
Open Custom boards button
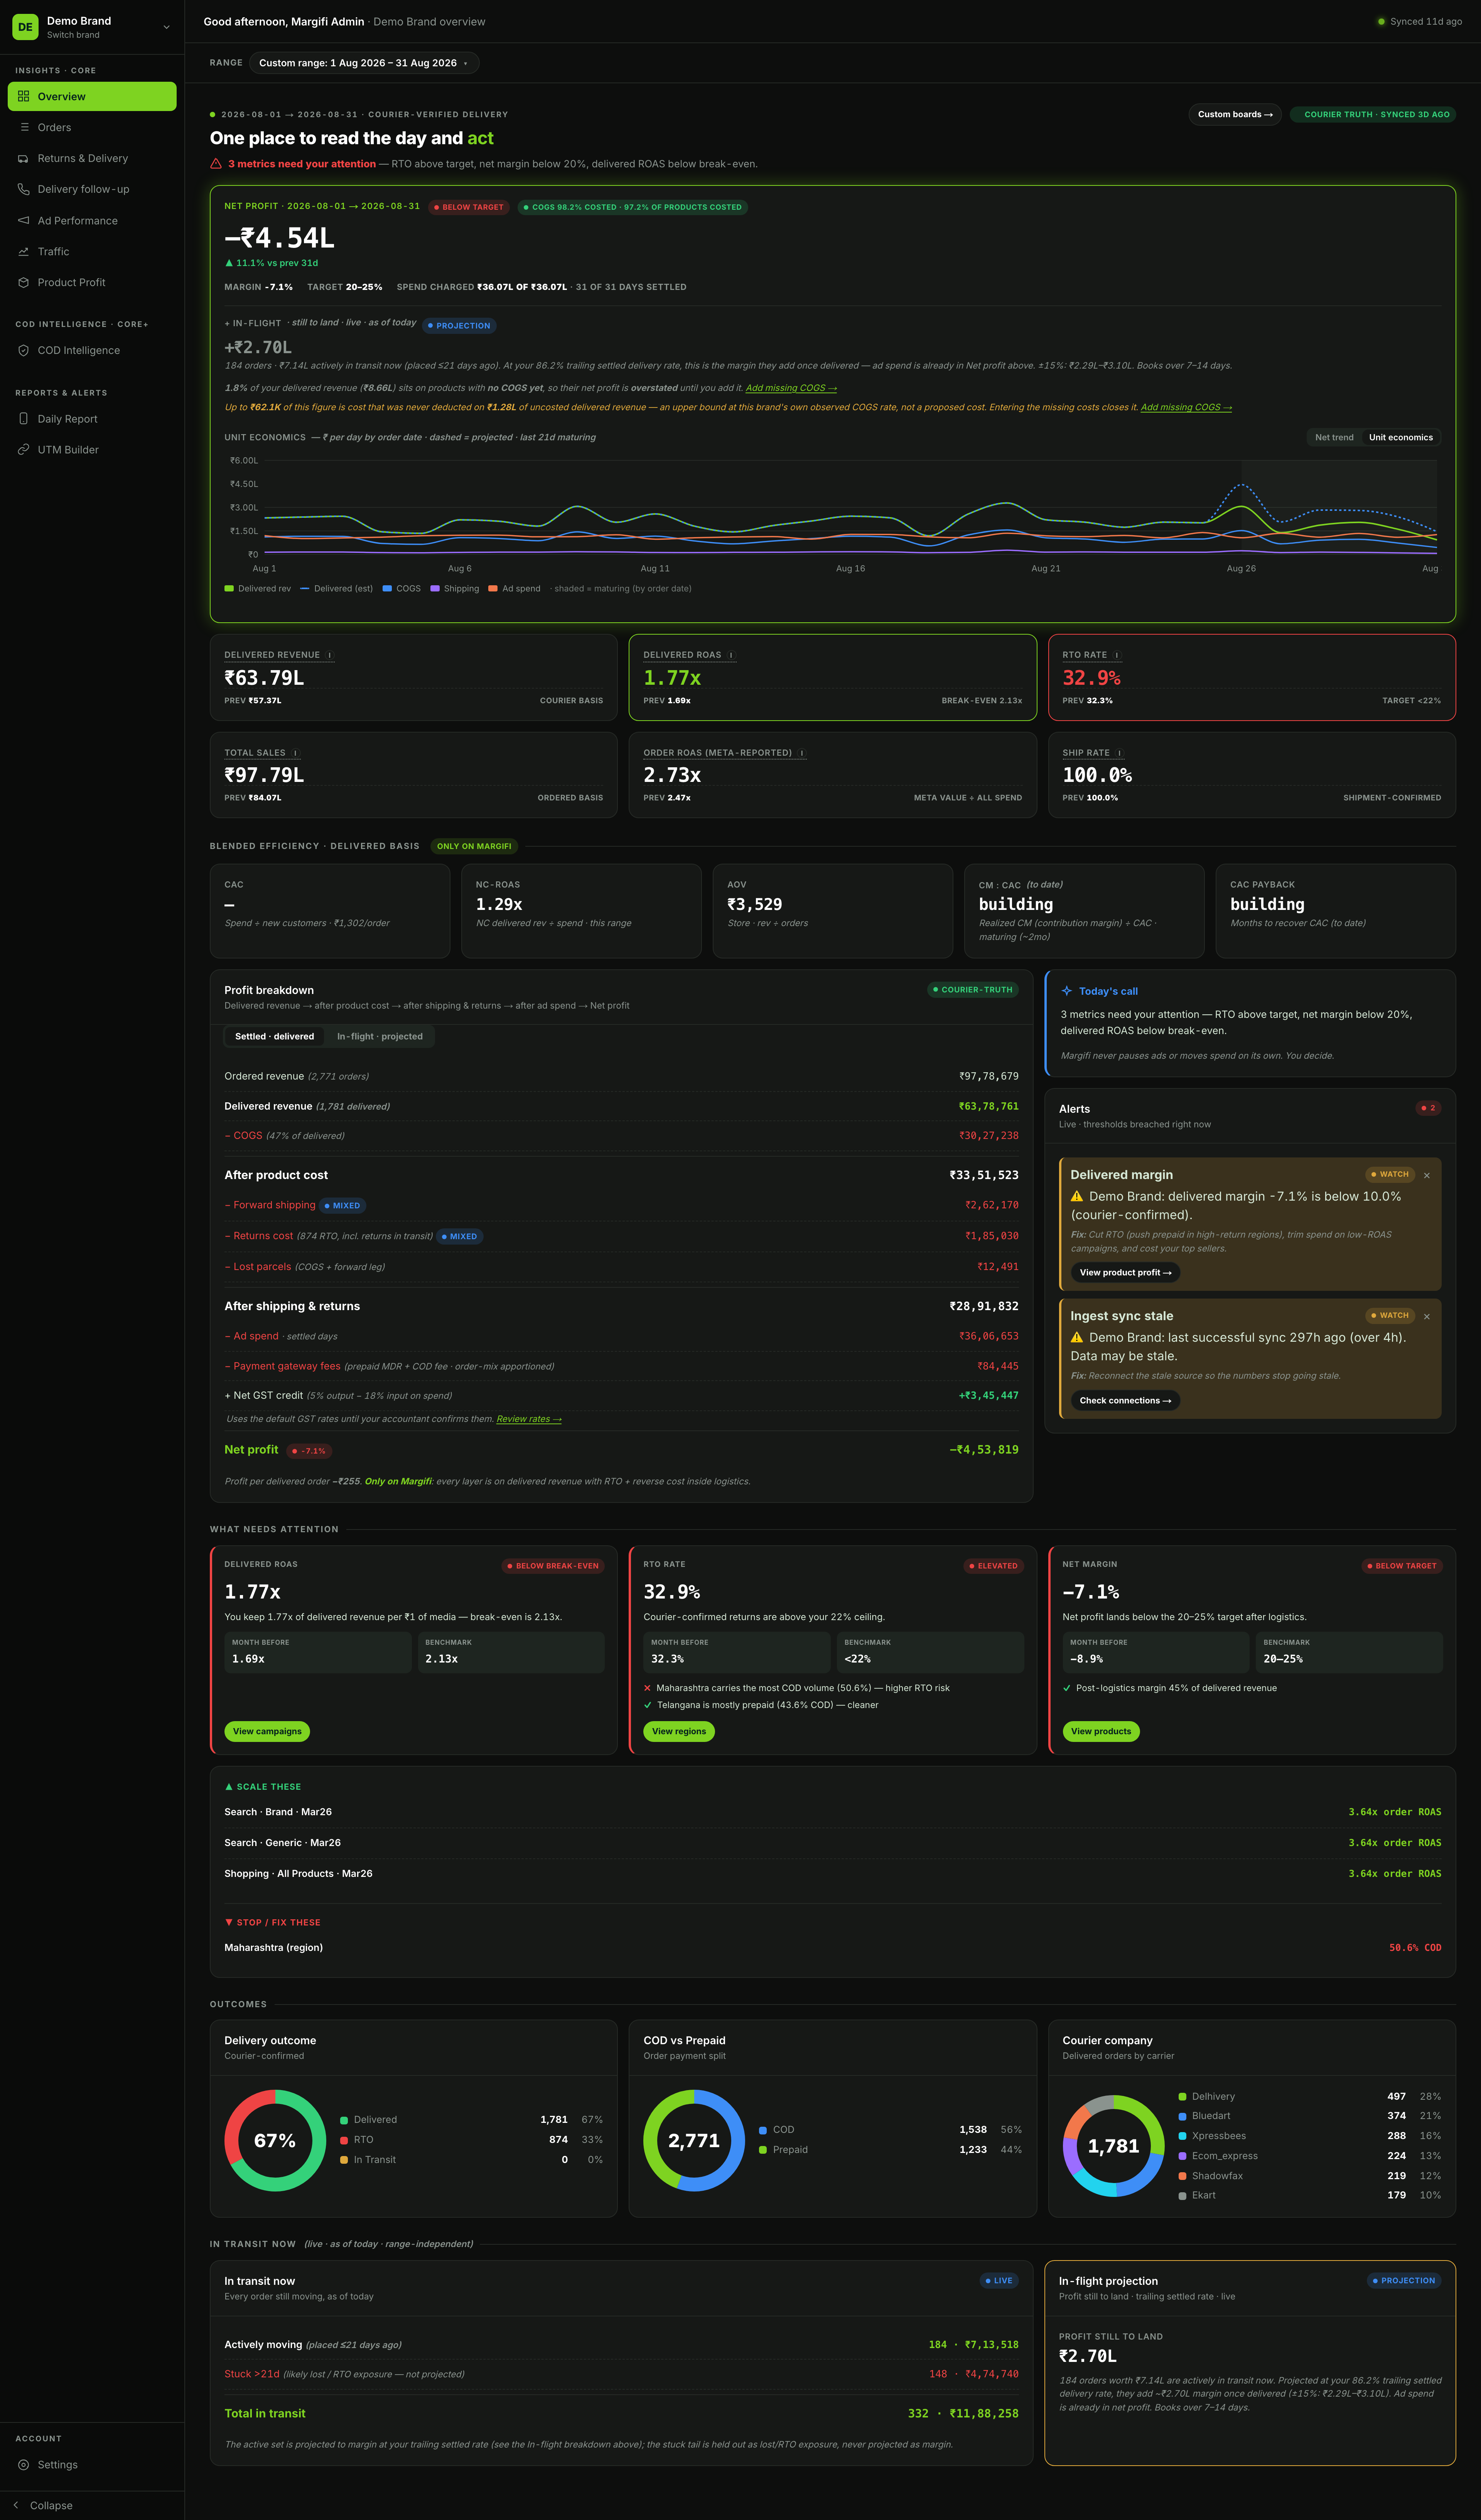(1235, 115)
